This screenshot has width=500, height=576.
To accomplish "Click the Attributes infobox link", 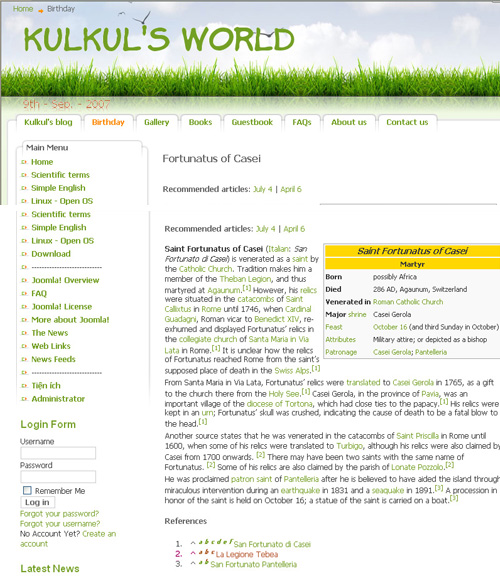I will (341, 339).
